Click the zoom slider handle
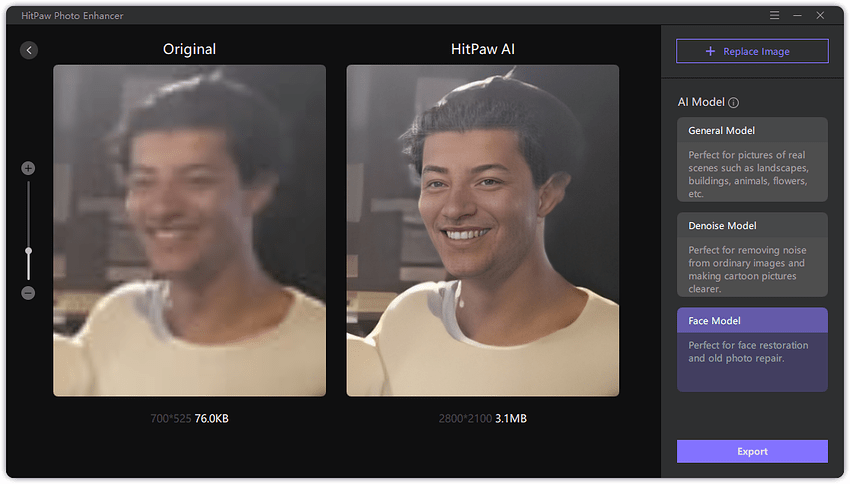The height and width of the screenshot is (484, 850). click(28, 251)
